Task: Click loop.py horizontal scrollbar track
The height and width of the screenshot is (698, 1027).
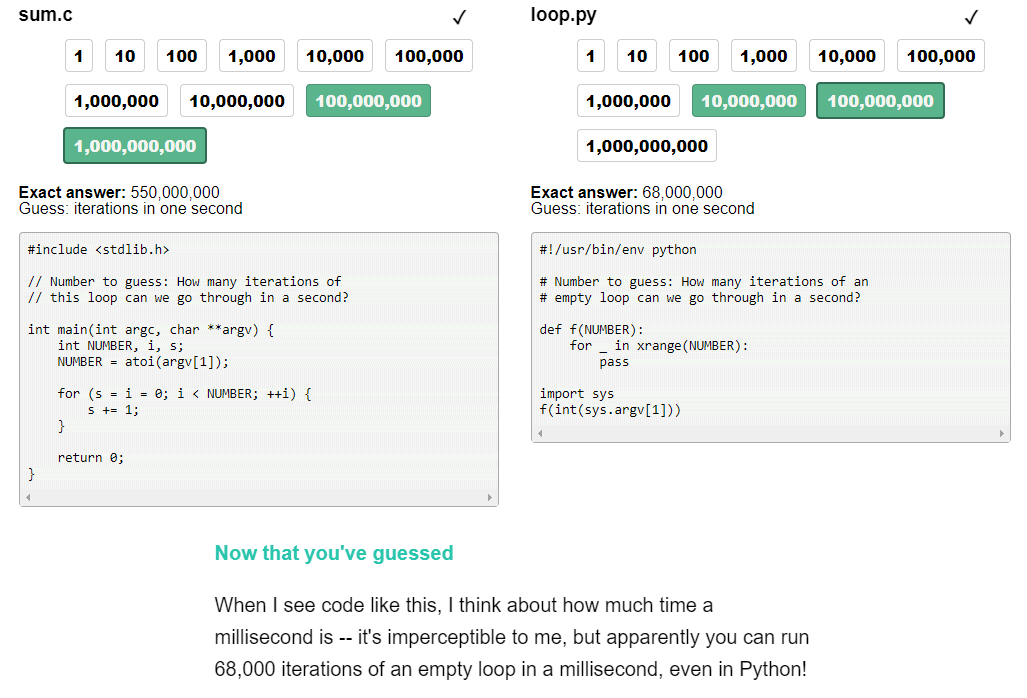Action: pos(771,433)
